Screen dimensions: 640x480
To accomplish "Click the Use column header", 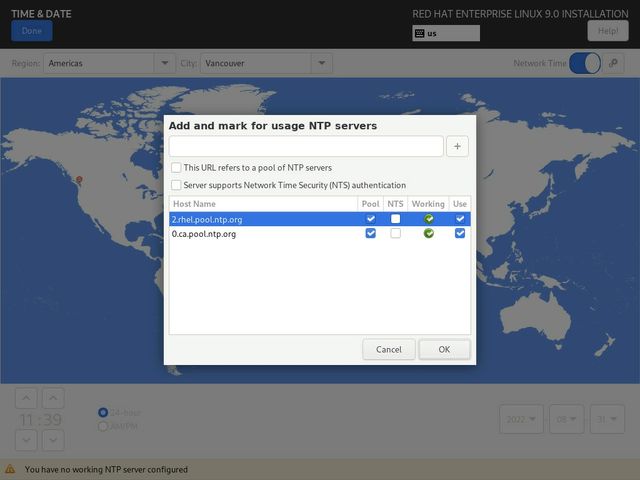I will (x=460, y=204).
